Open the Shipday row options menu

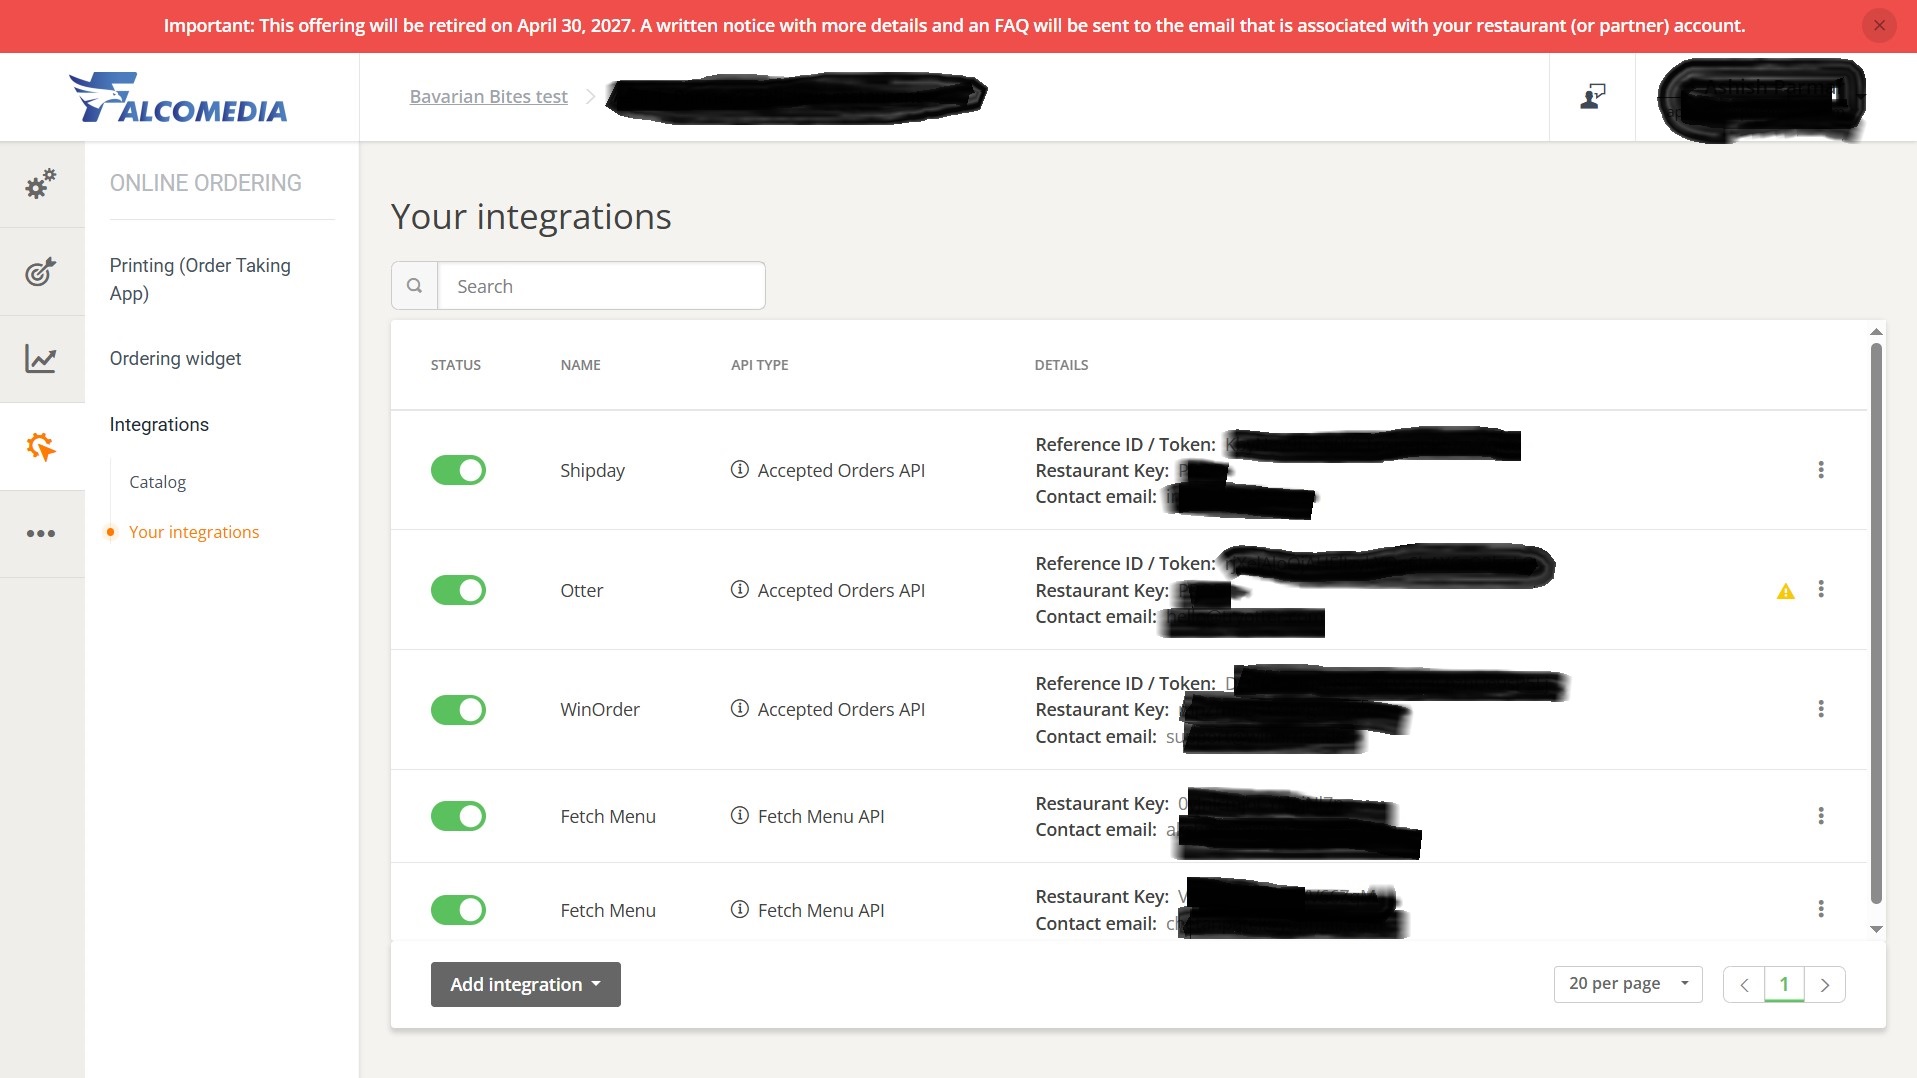click(1820, 470)
